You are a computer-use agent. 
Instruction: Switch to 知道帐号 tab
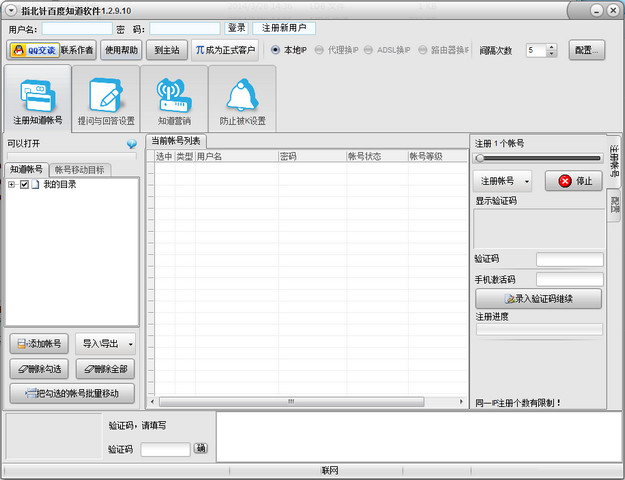coord(26,169)
